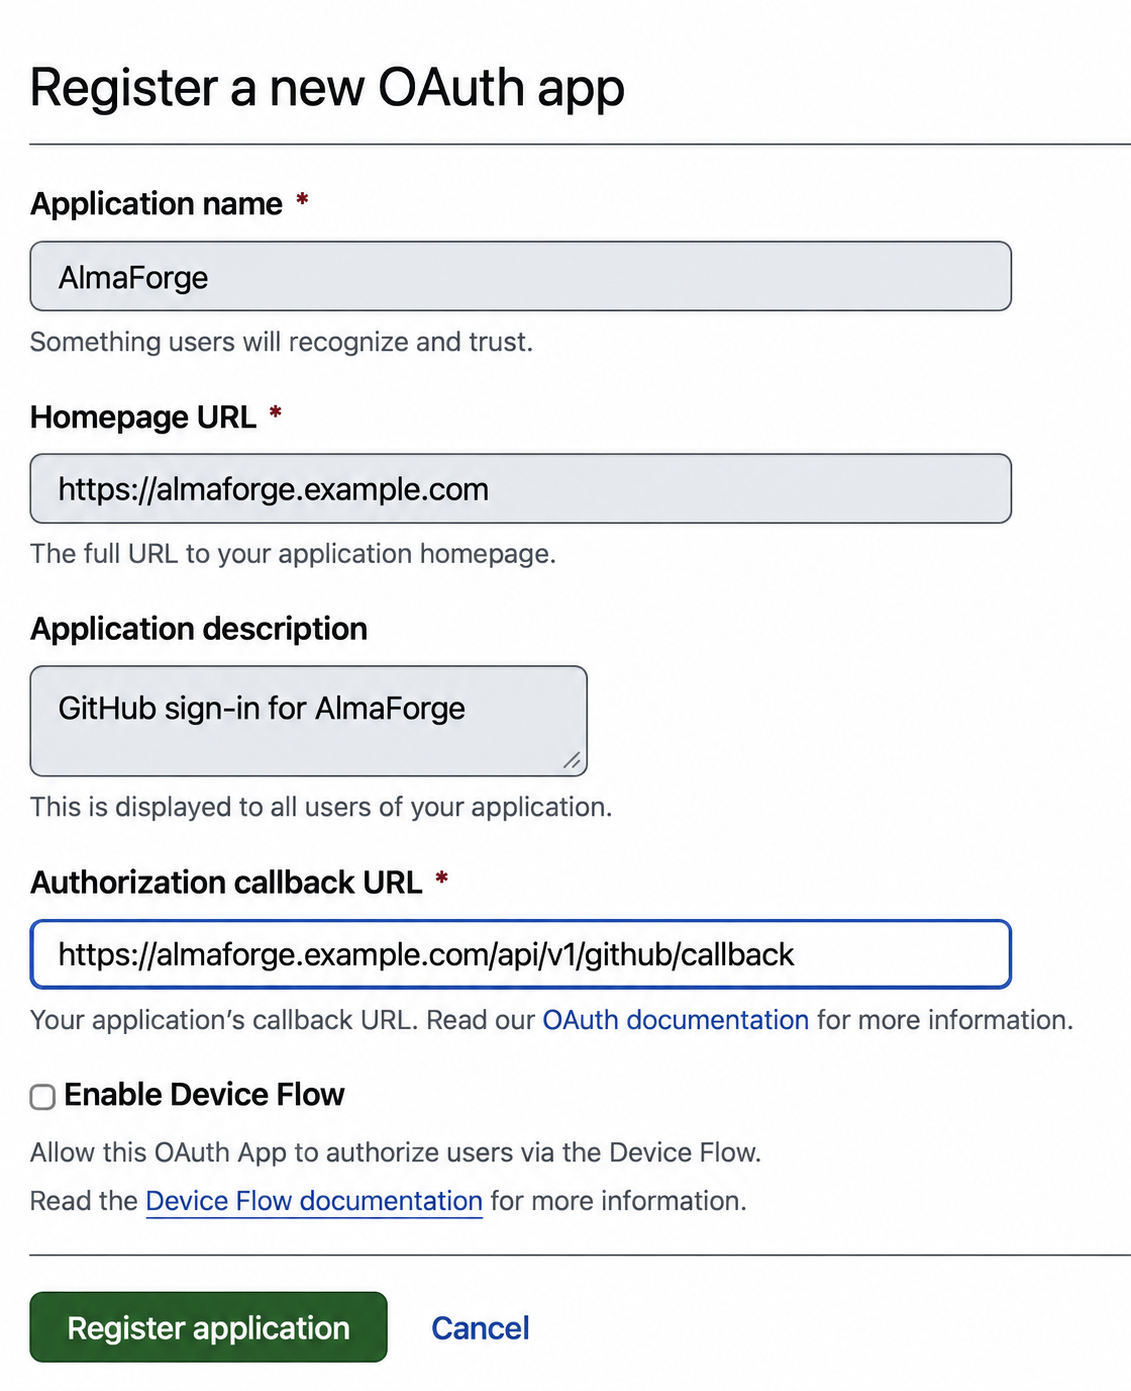
Task: Open the Device Flow documentation link
Action: click(314, 1201)
